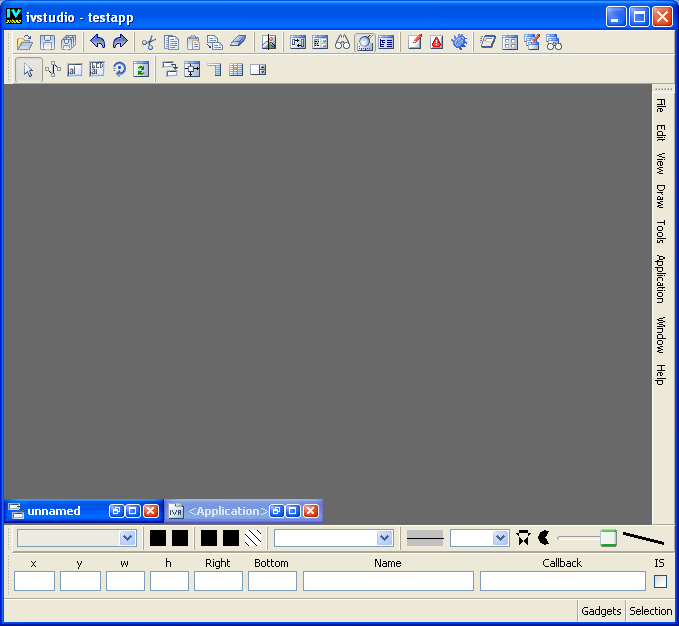The height and width of the screenshot is (626, 679).
Task: Toggle the highlighted inspector toolbar button
Action: click(364, 42)
